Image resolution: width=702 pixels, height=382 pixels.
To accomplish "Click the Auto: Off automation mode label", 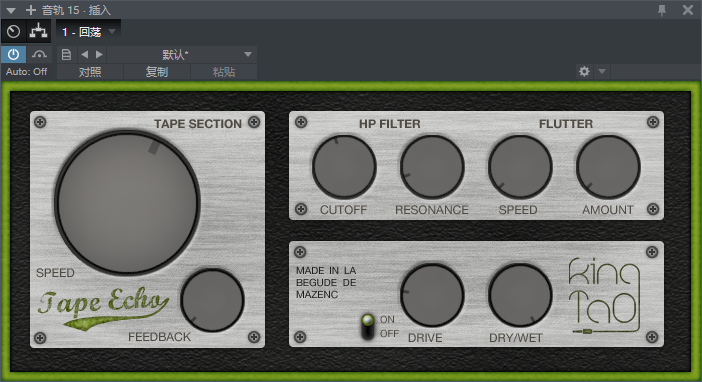I will (x=27, y=72).
